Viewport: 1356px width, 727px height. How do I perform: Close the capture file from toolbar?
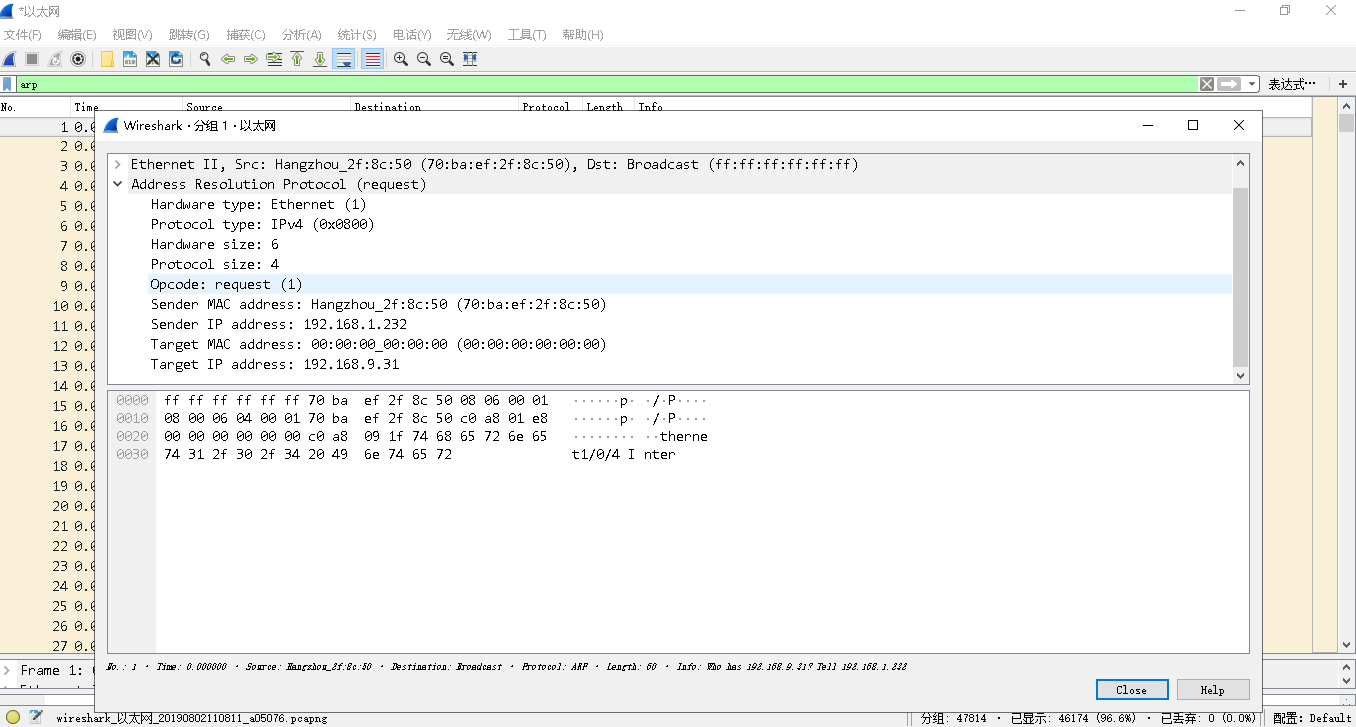pos(153,59)
